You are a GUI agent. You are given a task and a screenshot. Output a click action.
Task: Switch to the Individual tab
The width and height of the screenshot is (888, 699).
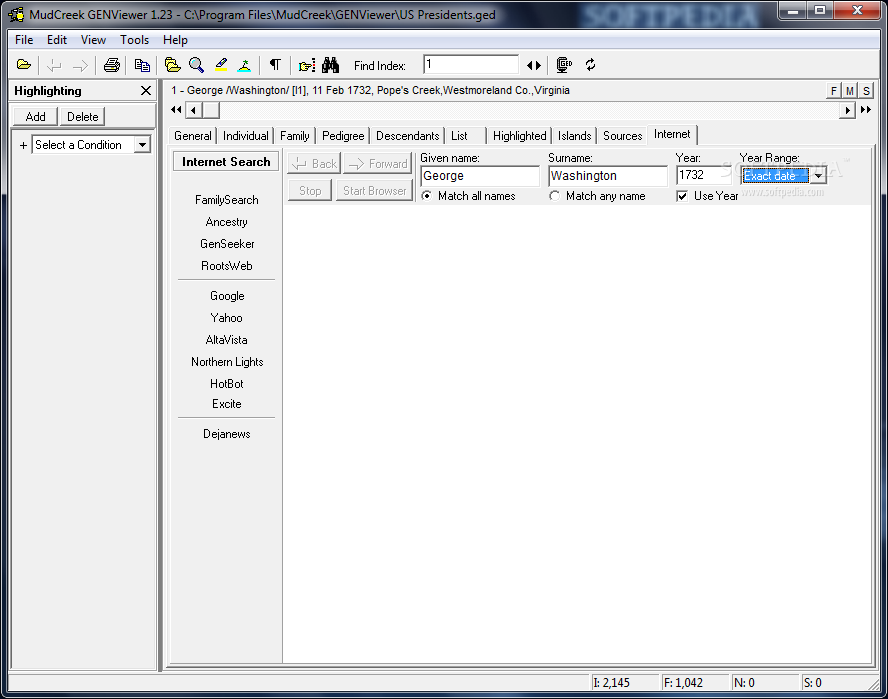[x=246, y=136]
